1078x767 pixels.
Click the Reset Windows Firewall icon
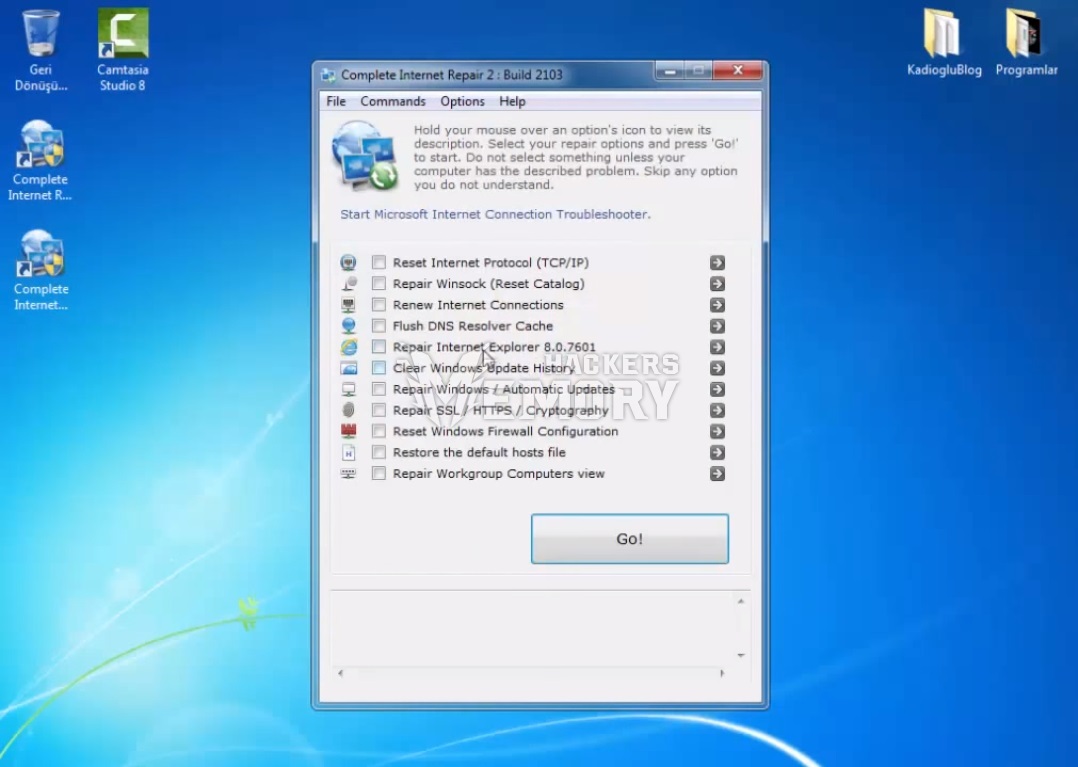pos(349,432)
